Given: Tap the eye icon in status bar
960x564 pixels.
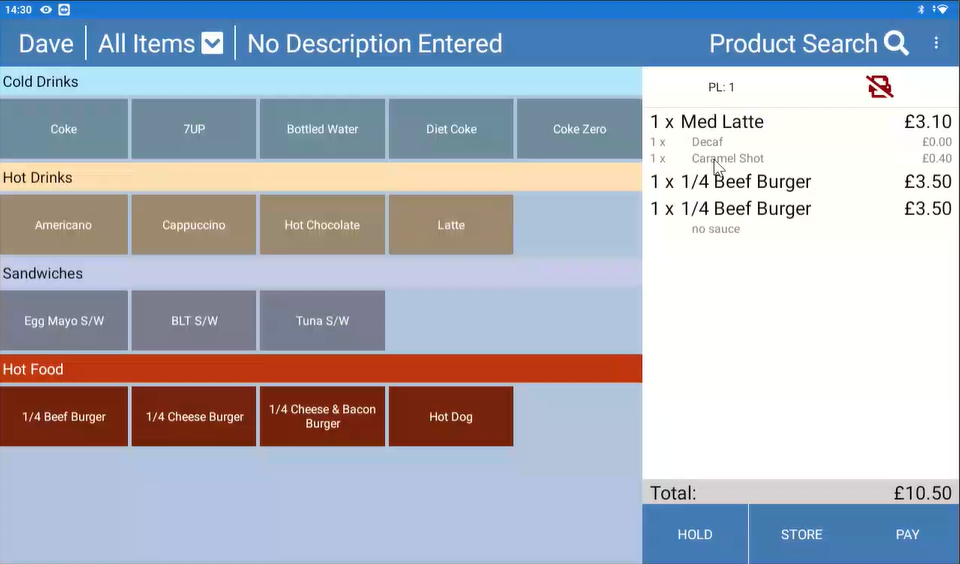Looking at the screenshot, I should (x=46, y=9).
